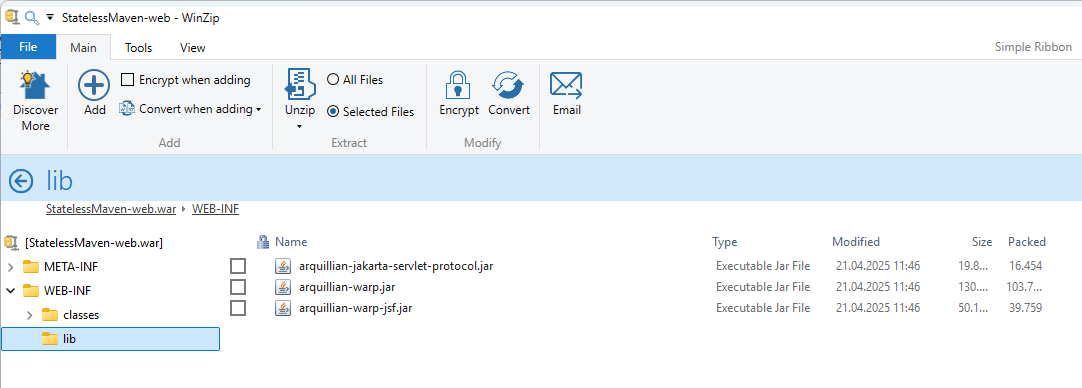Viewport: 1082px width, 388px height.
Task: Open the Discover More house icon
Action: pyautogui.click(x=35, y=86)
